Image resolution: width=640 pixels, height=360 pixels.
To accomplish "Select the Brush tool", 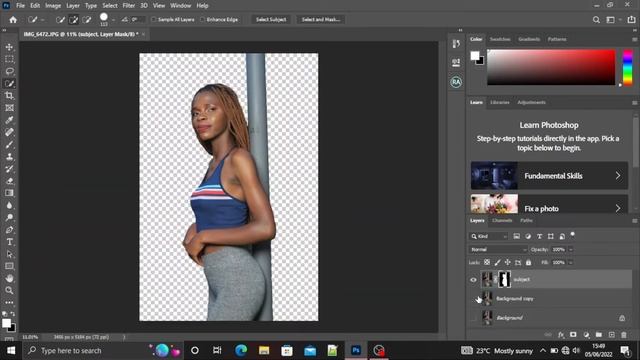I will click(9, 144).
